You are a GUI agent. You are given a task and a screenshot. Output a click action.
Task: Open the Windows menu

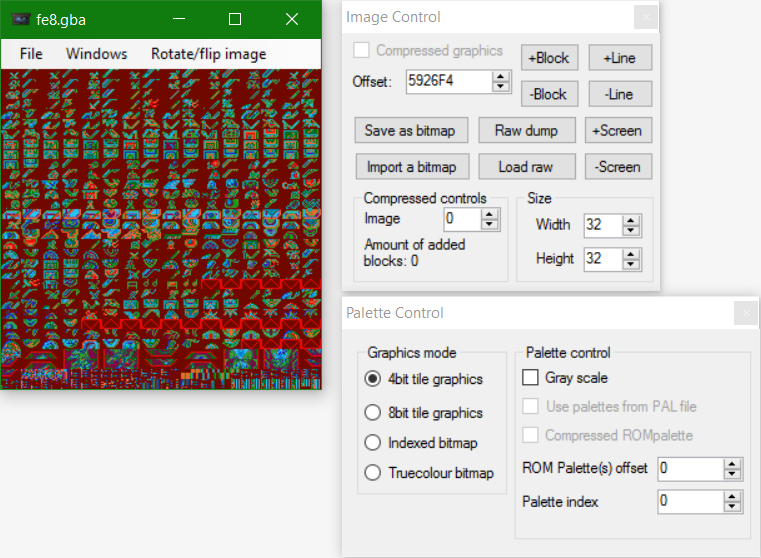tap(96, 54)
